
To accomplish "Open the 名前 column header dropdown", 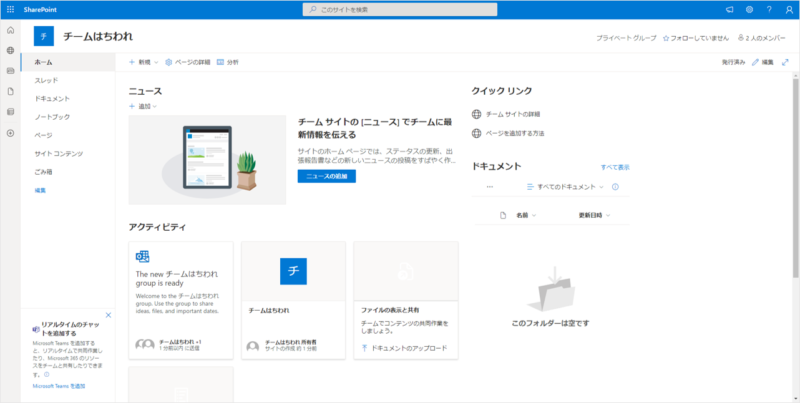I will click(526, 215).
